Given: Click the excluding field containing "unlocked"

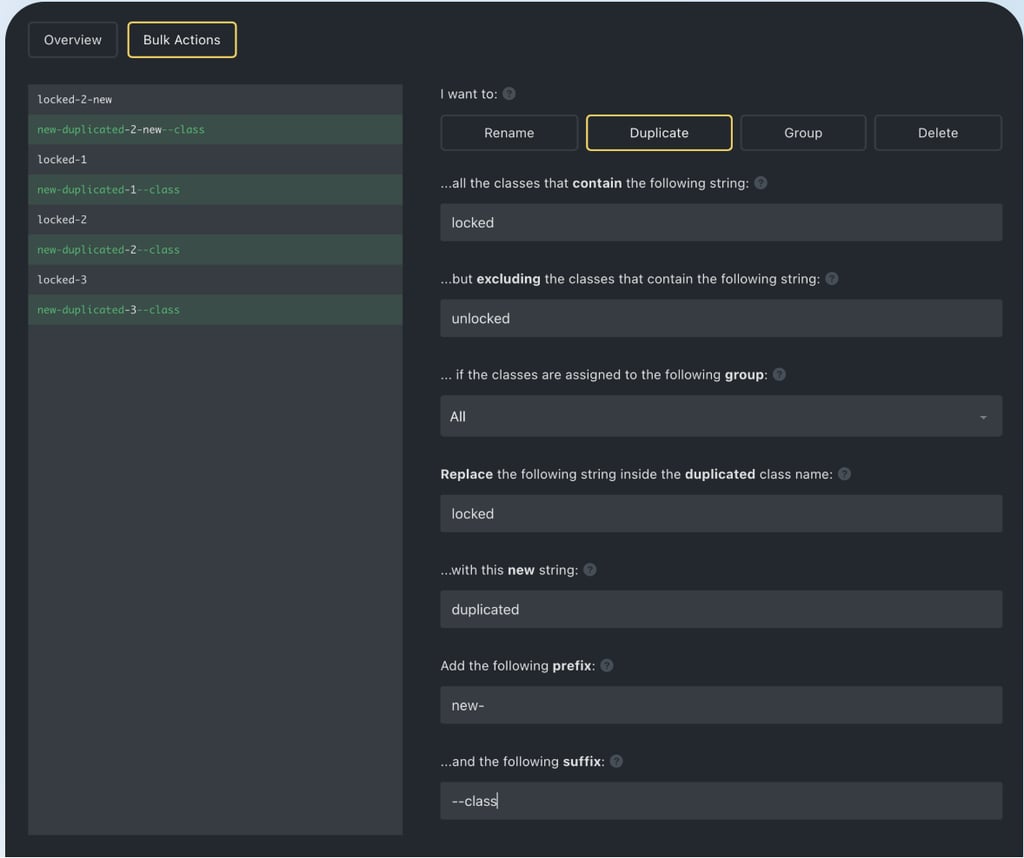Looking at the screenshot, I should (721, 319).
